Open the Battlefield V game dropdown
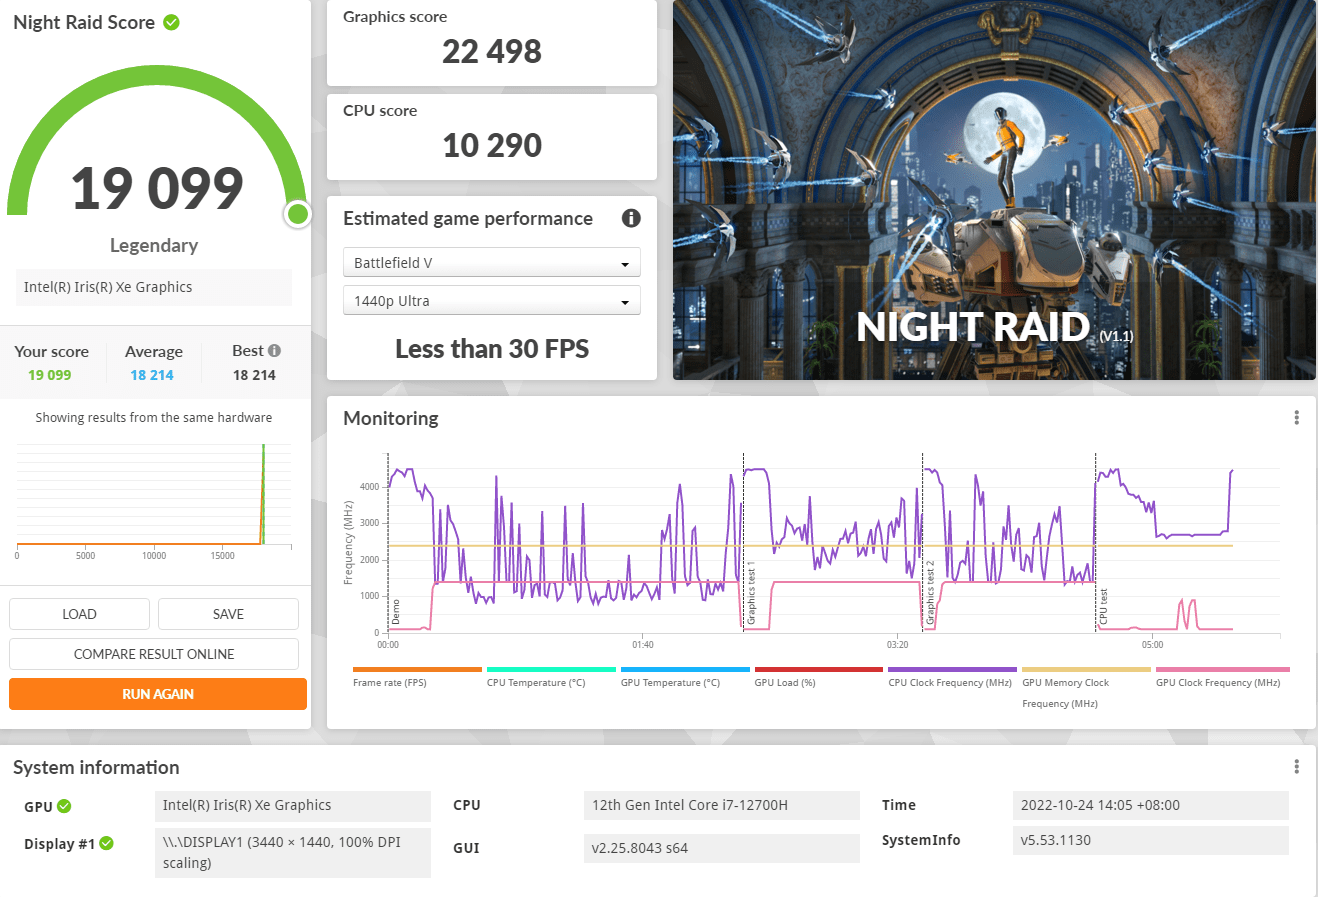 (492, 263)
